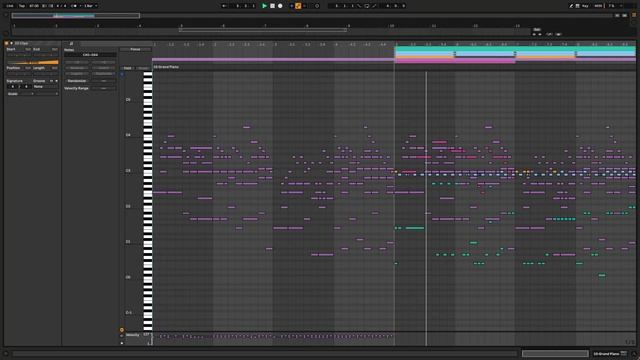The image size is (640, 360).
Task: Toggle the orange Automation Arm button
Action: 298,6
